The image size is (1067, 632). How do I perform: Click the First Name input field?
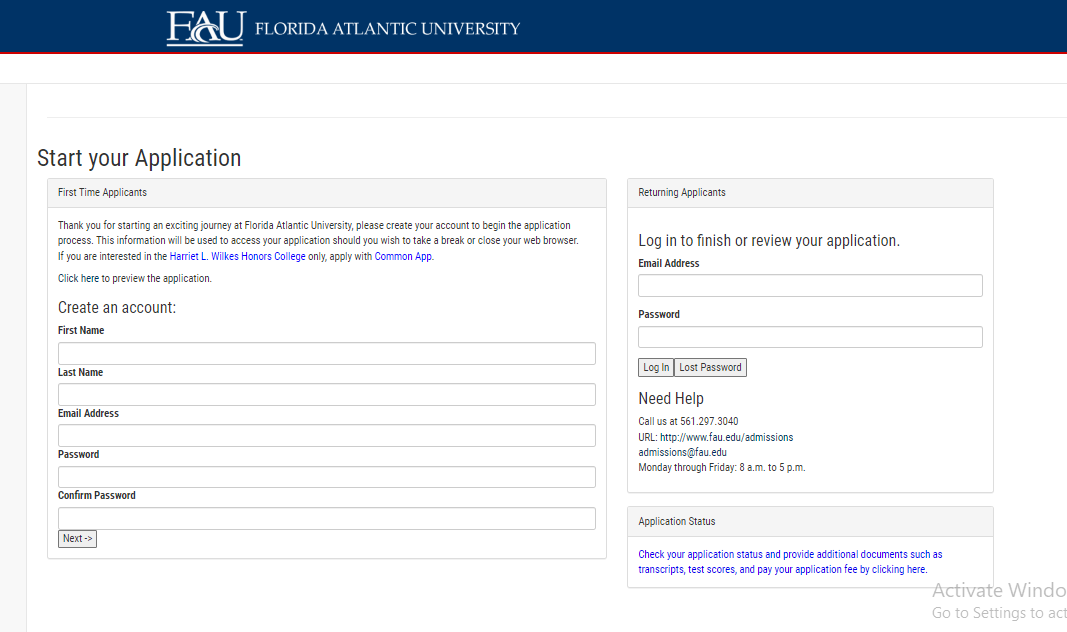[326, 353]
